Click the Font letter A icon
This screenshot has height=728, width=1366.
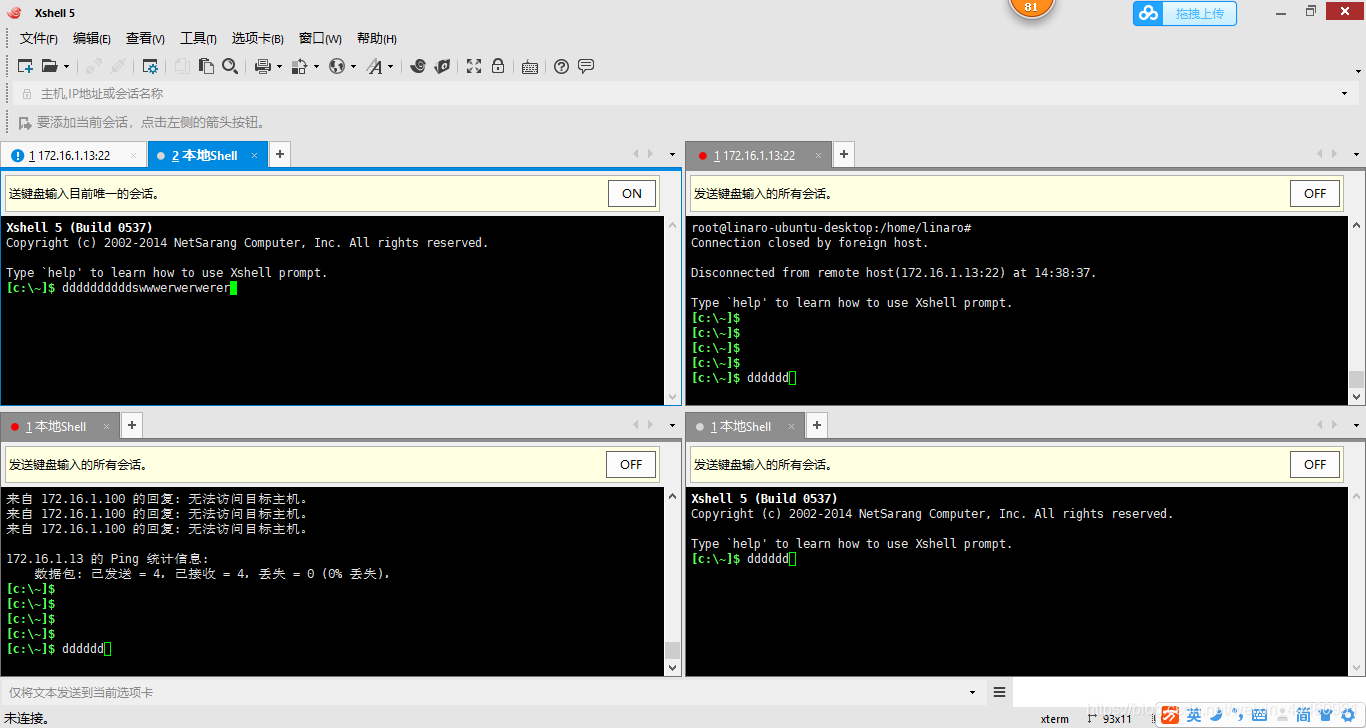pos(374,66)
